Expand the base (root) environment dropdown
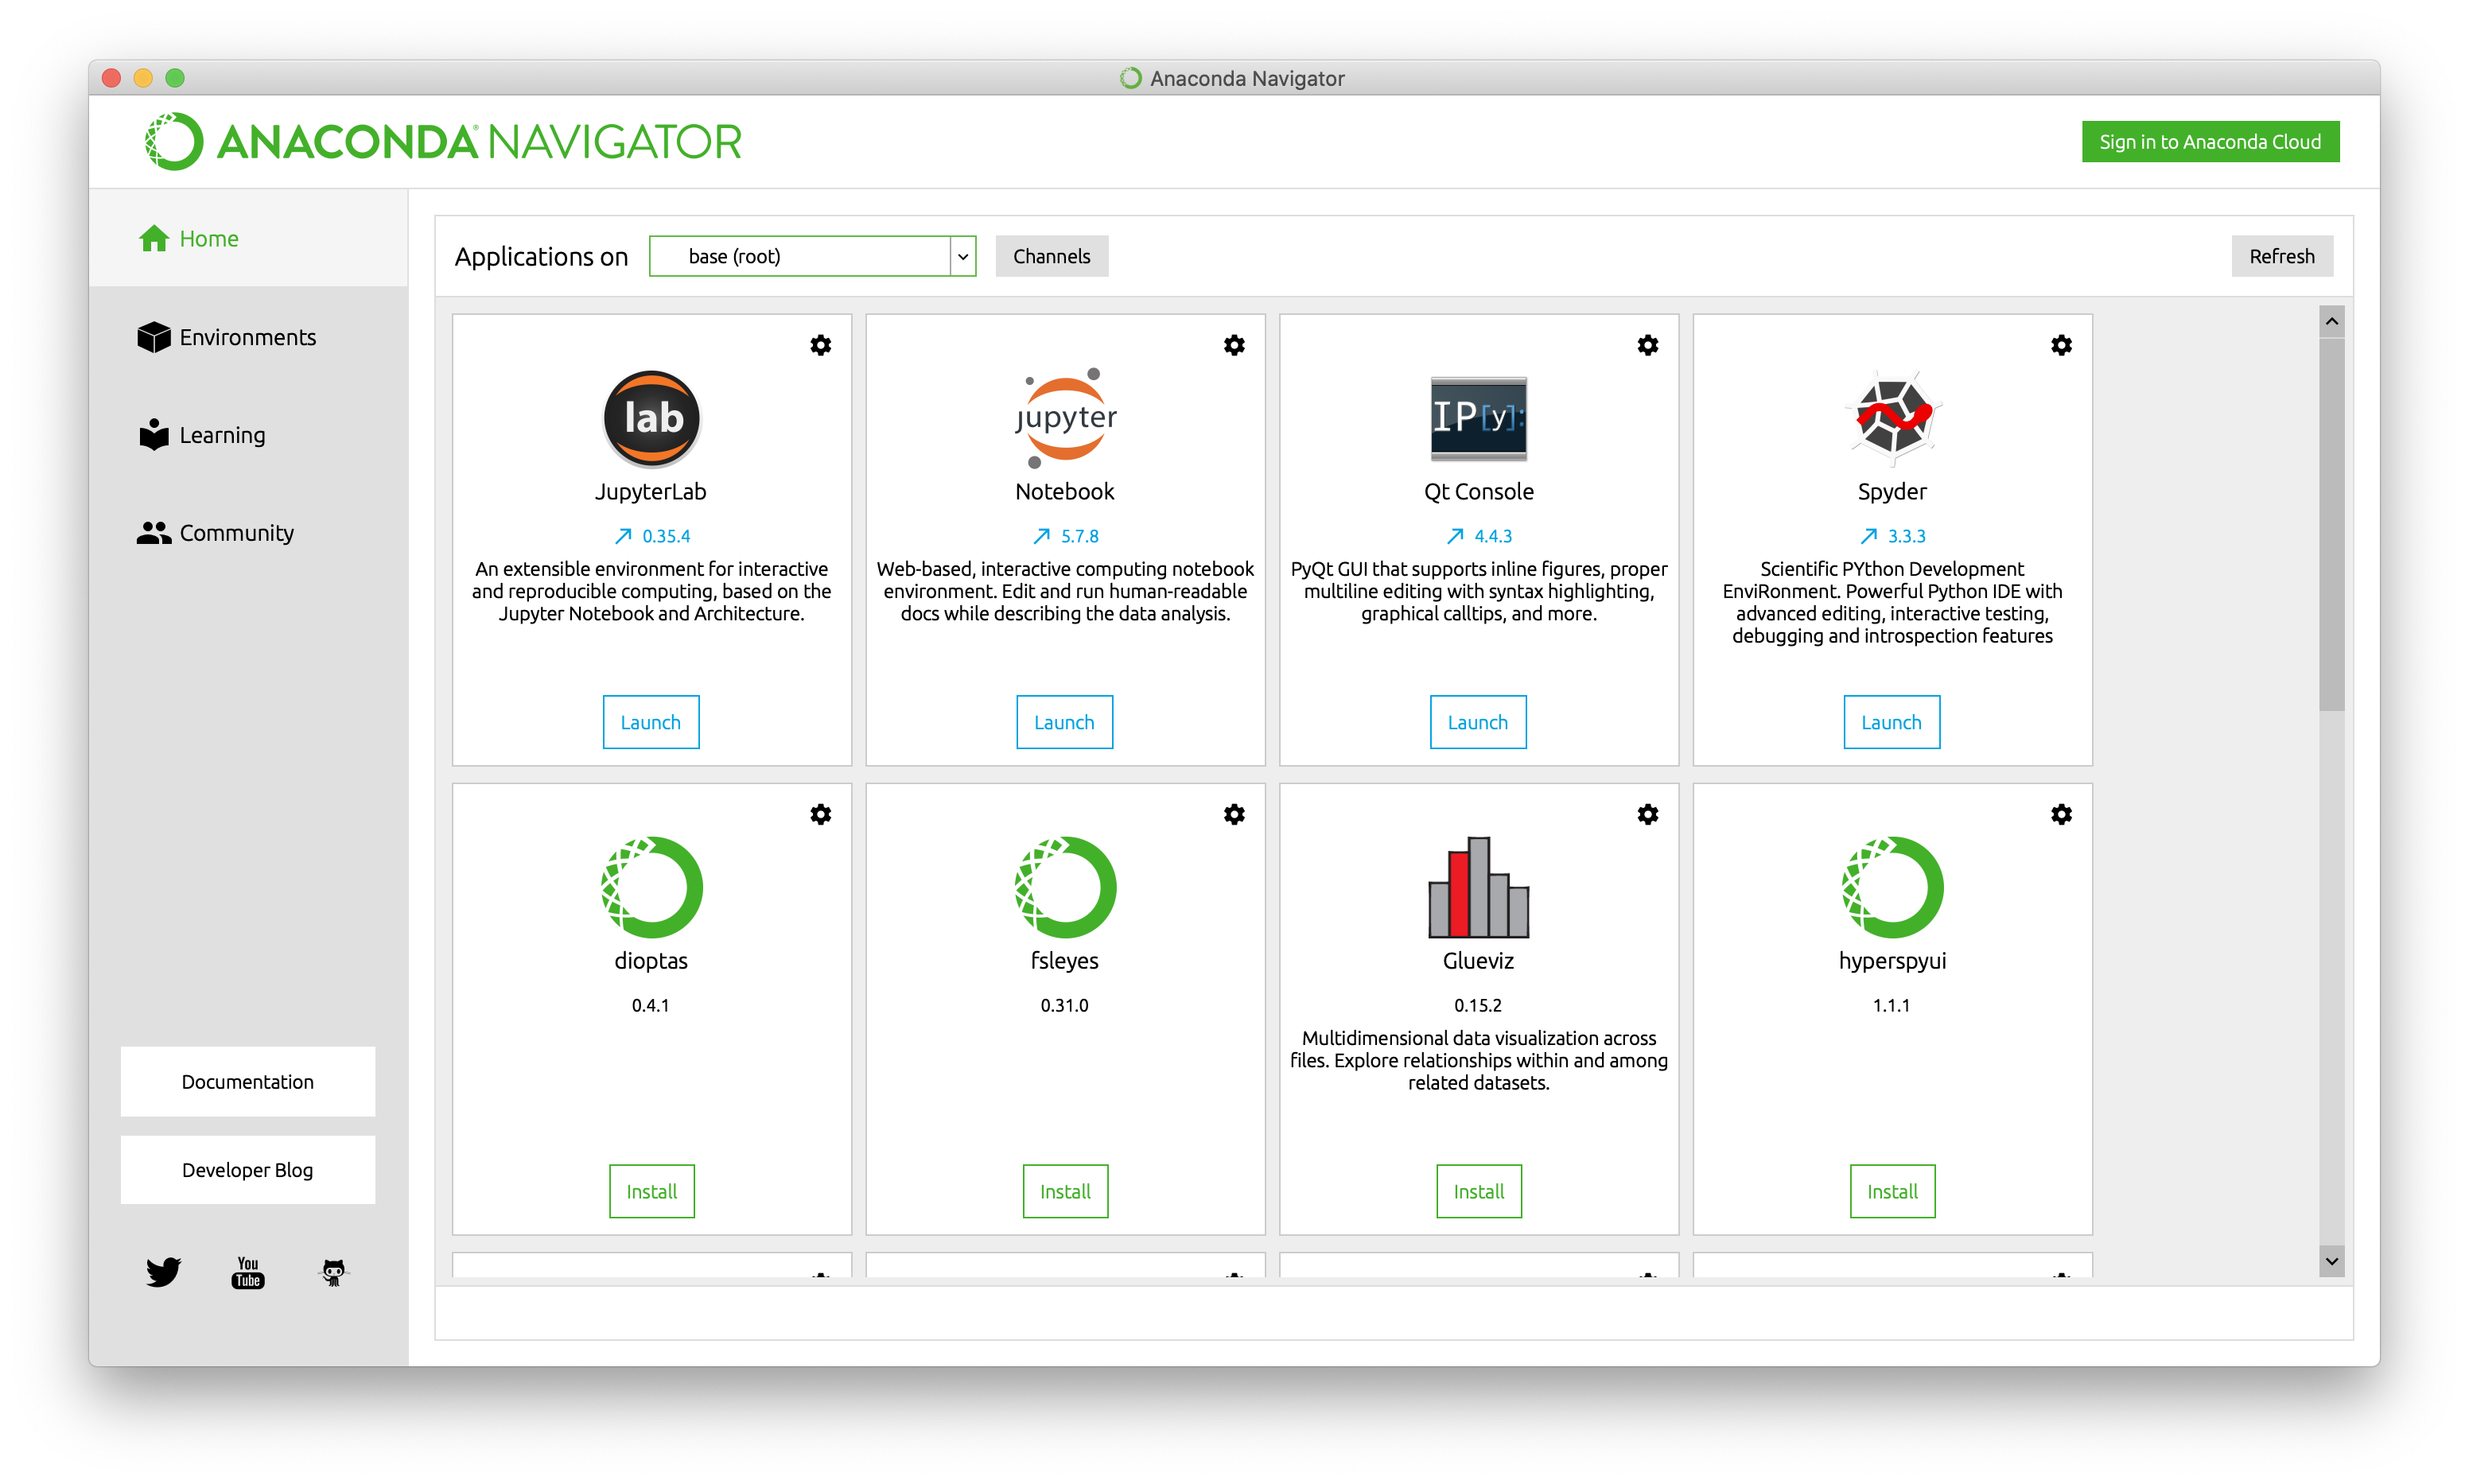 click(962, 256)
